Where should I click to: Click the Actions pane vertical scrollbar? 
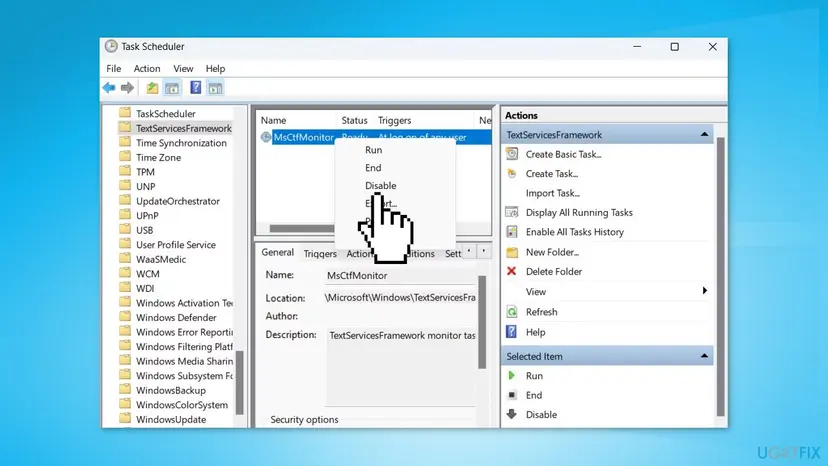(x=720, y=276)
